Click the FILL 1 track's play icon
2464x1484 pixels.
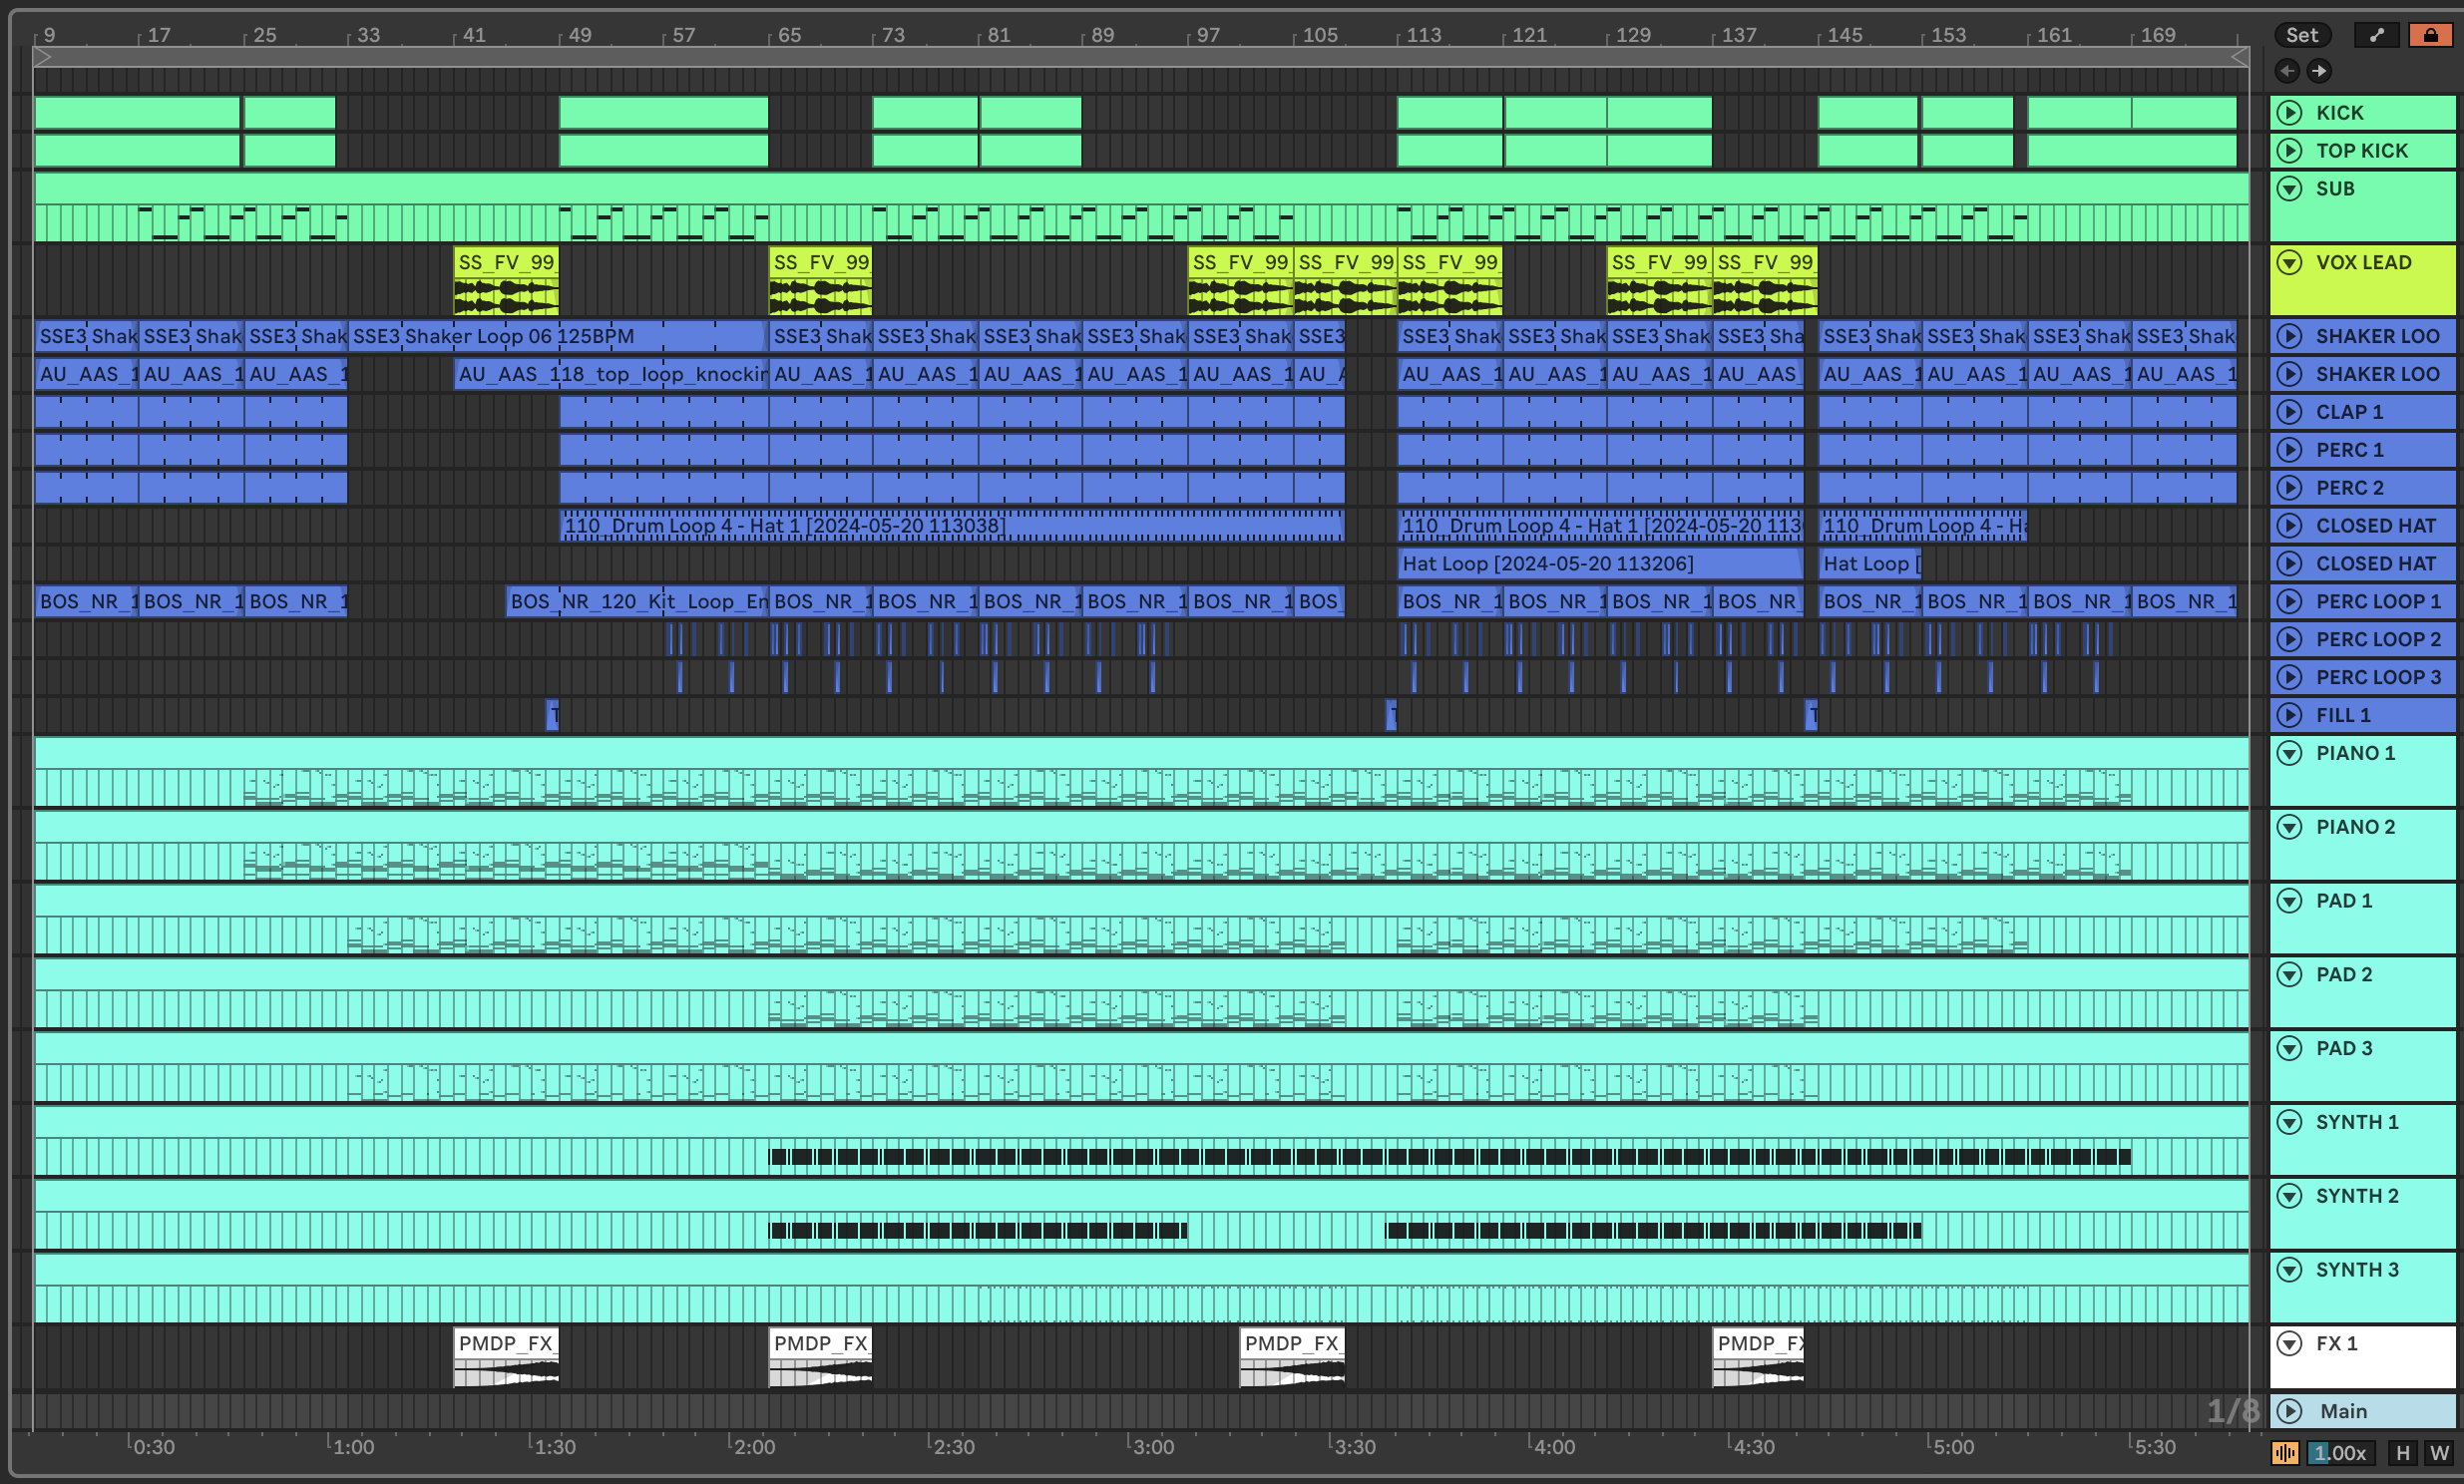click(2290, 715)
